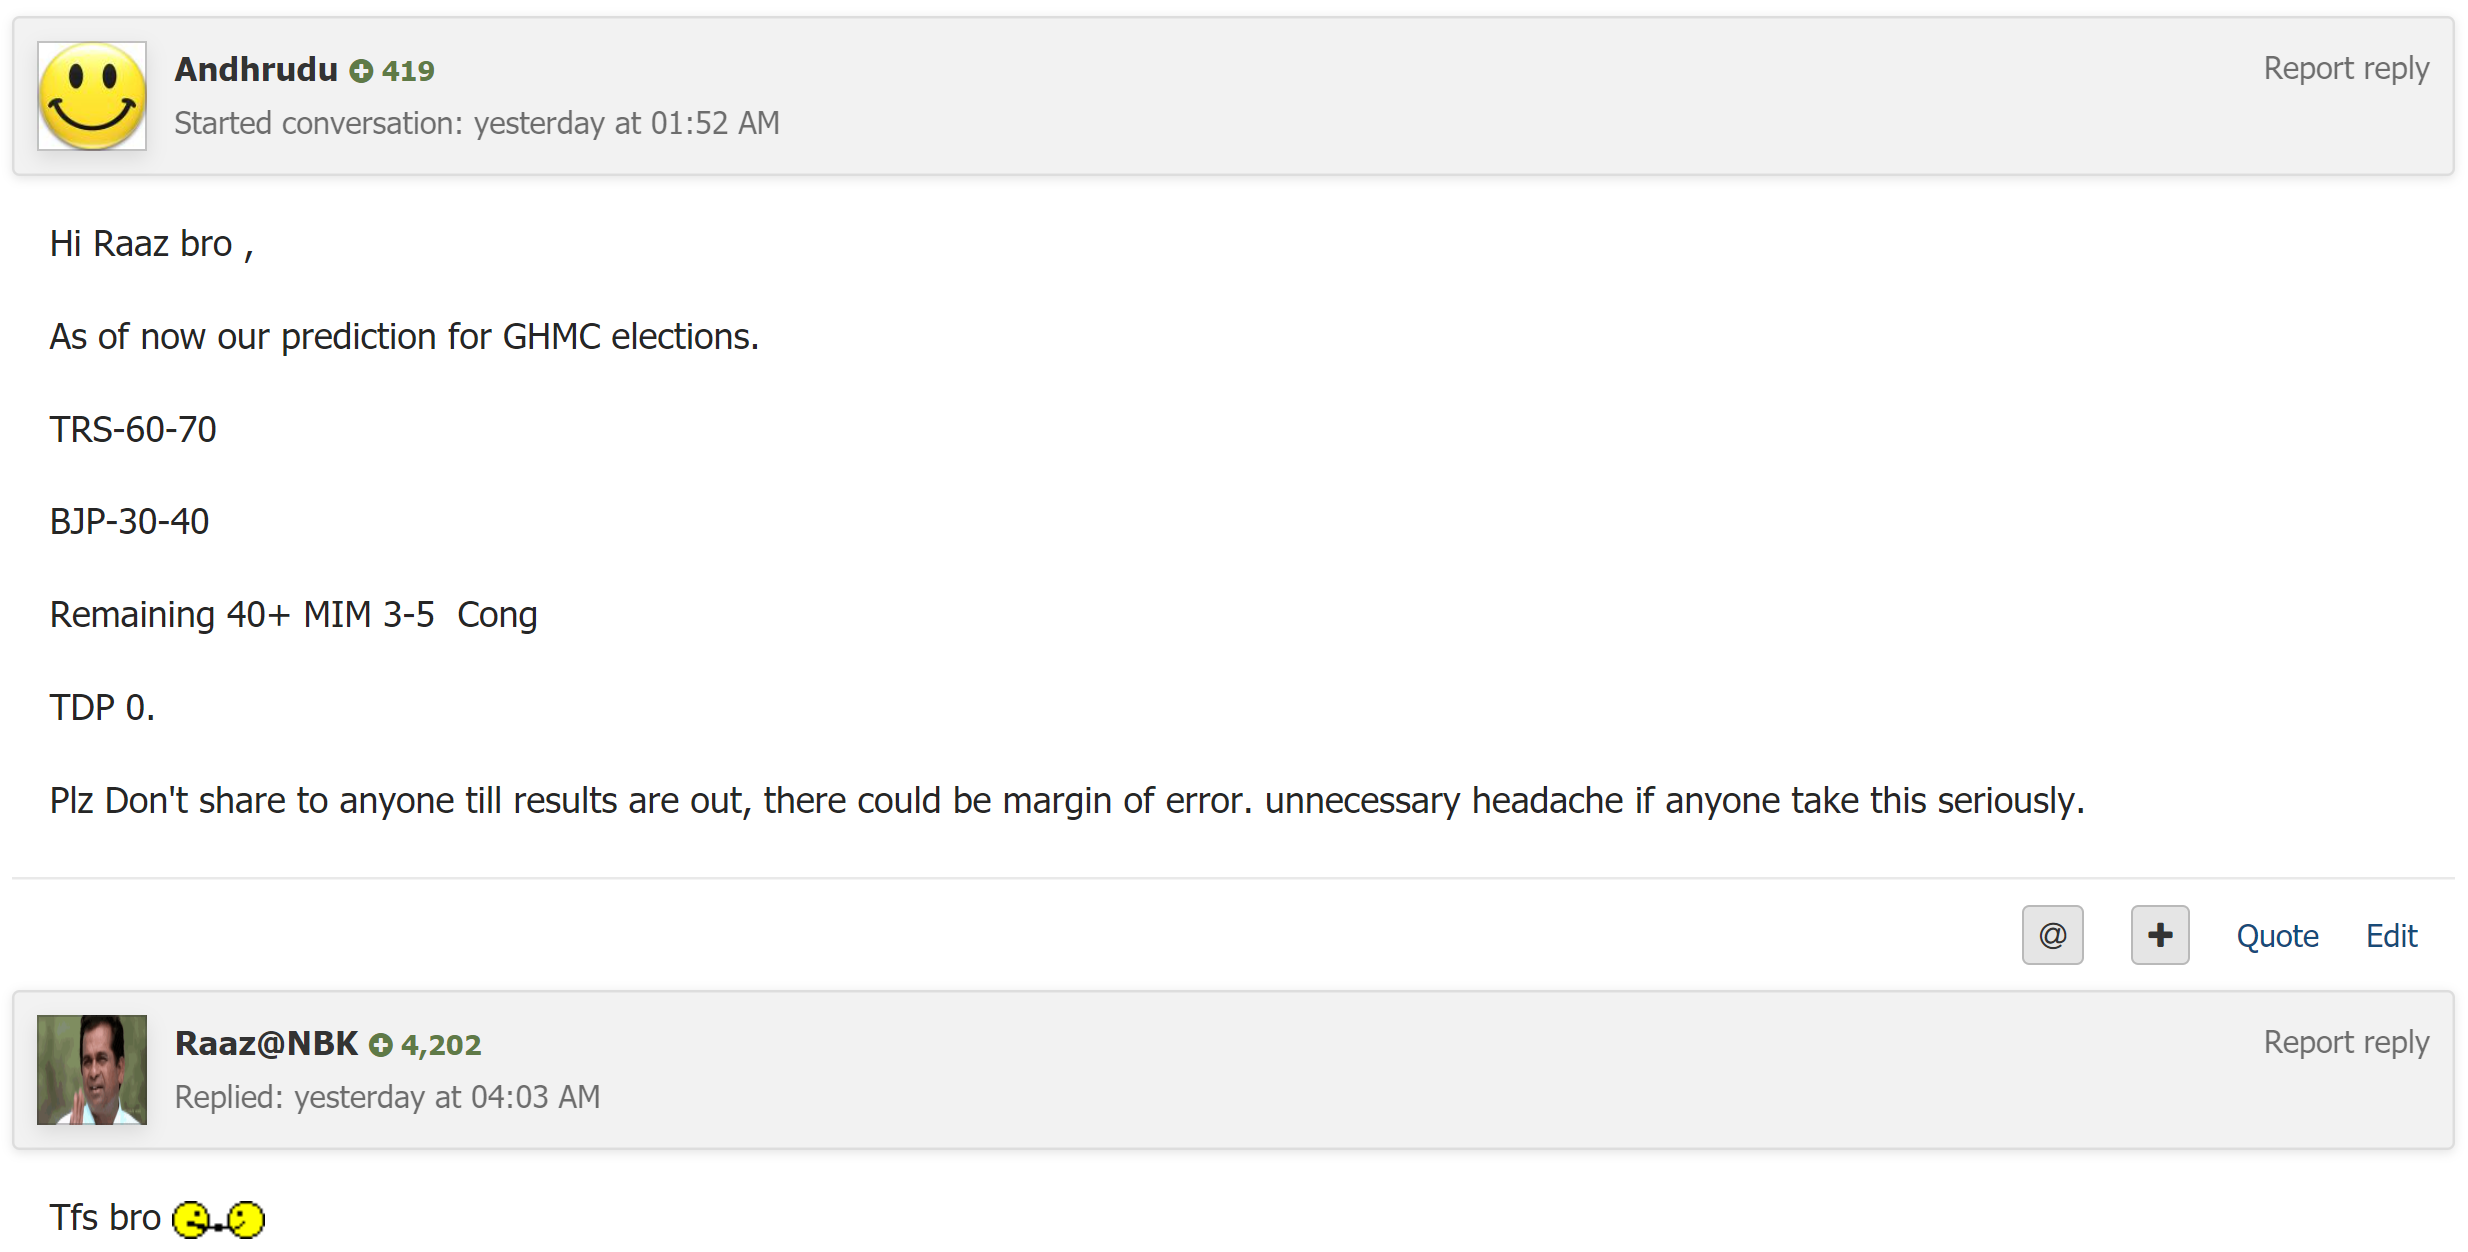2468x1252 pixels.
Task: Report Raaz@NBK's reply
Action: point(2346,1043)
